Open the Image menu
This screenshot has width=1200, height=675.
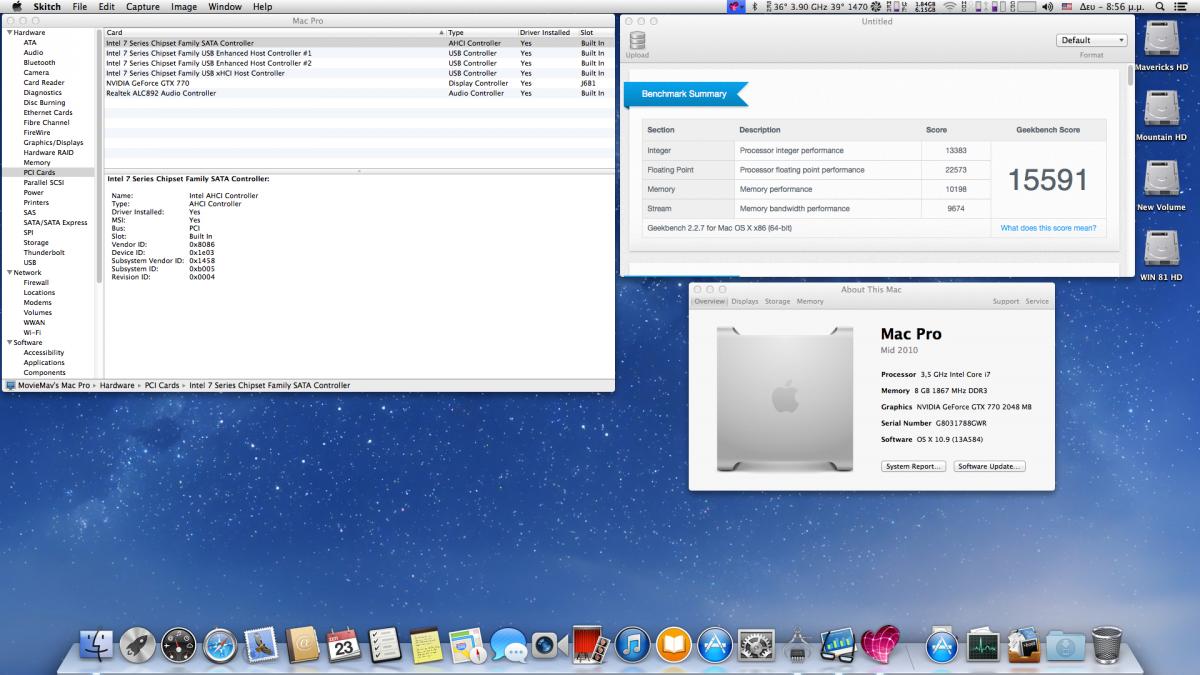point(184,7)
